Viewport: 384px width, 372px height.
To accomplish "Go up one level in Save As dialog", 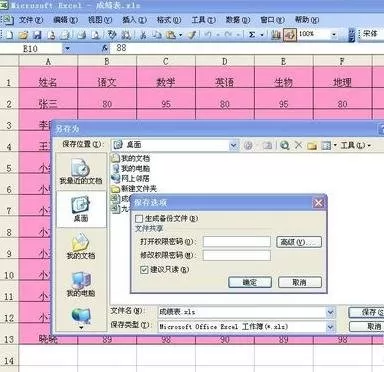I will (267, 145).
